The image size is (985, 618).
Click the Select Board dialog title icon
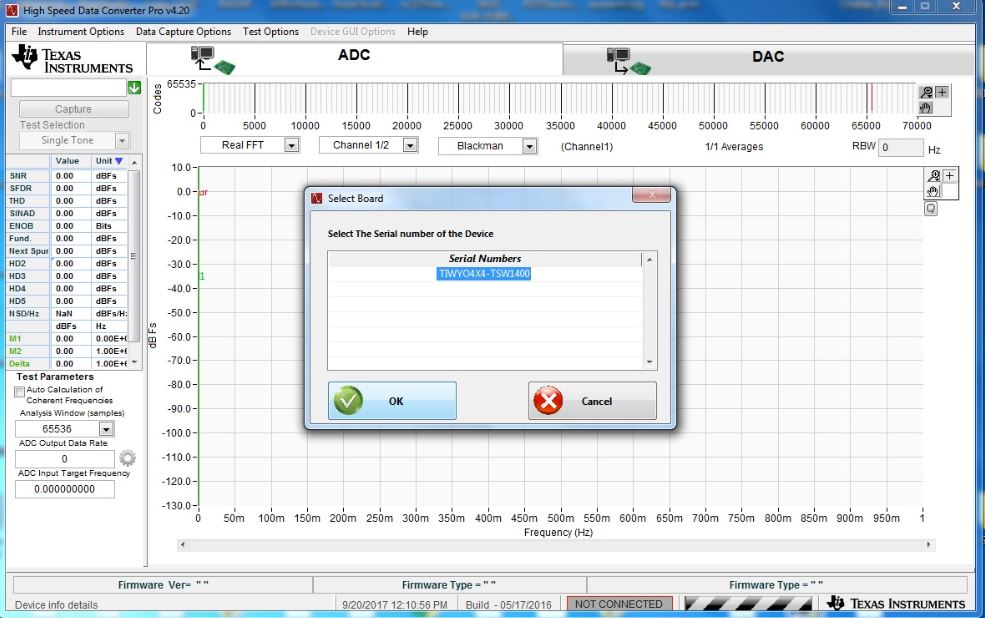pyautogui.click(x=317, y=198)
